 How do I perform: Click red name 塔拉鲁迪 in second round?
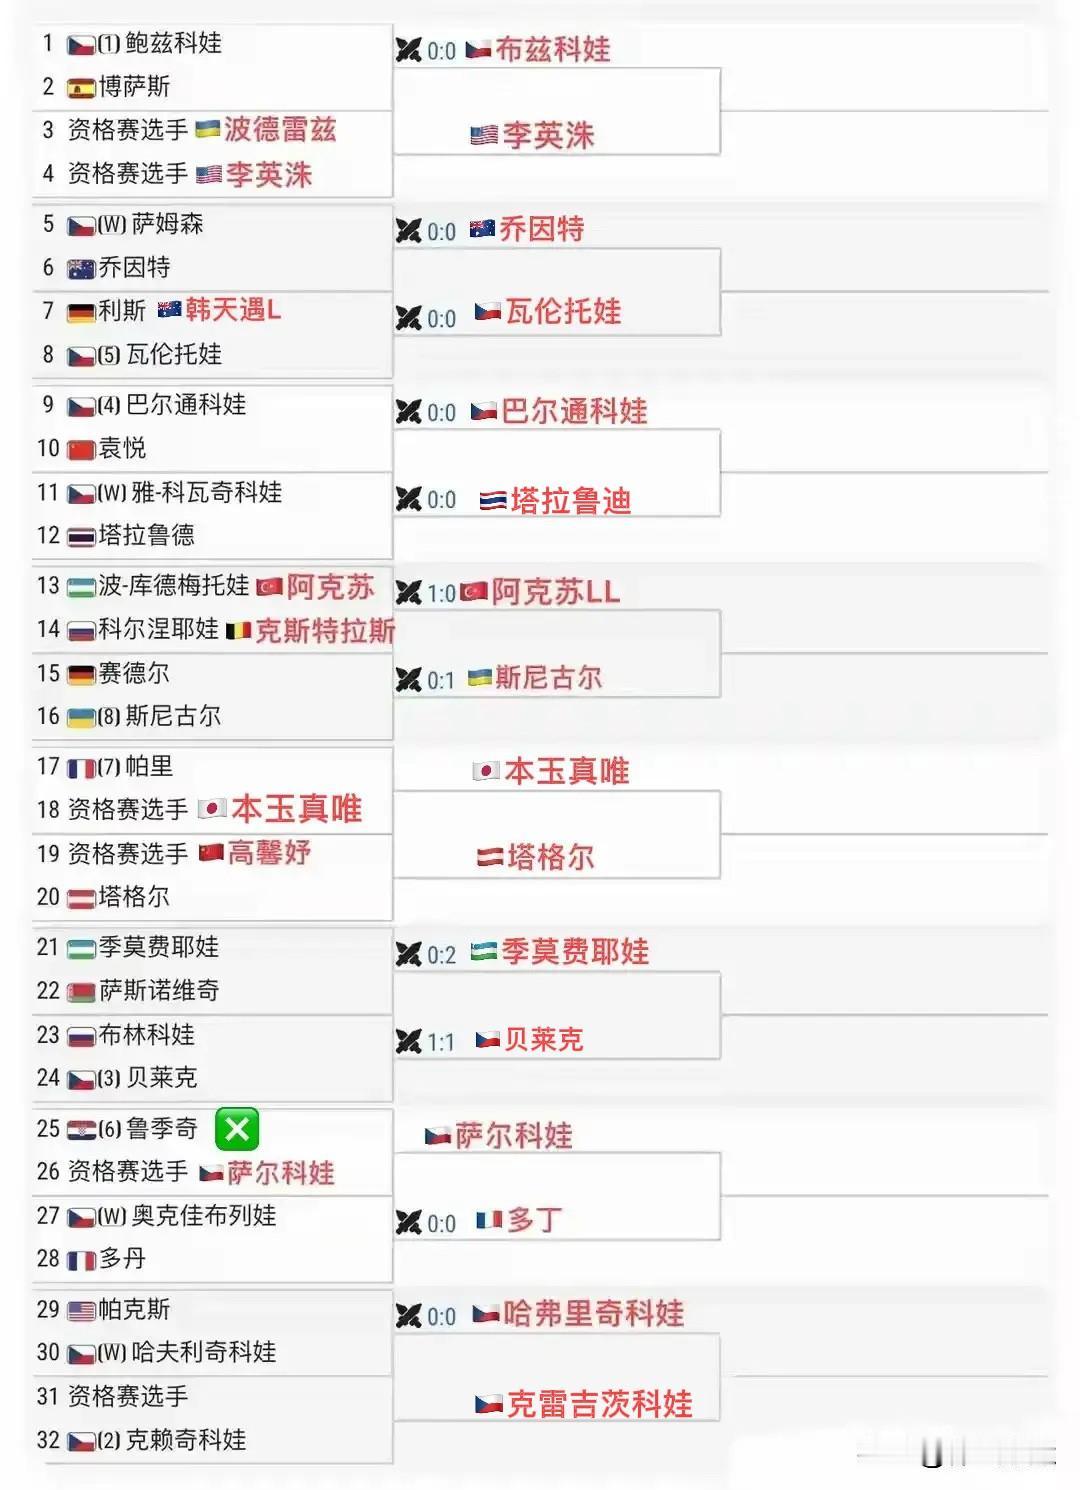coord(571,500)
